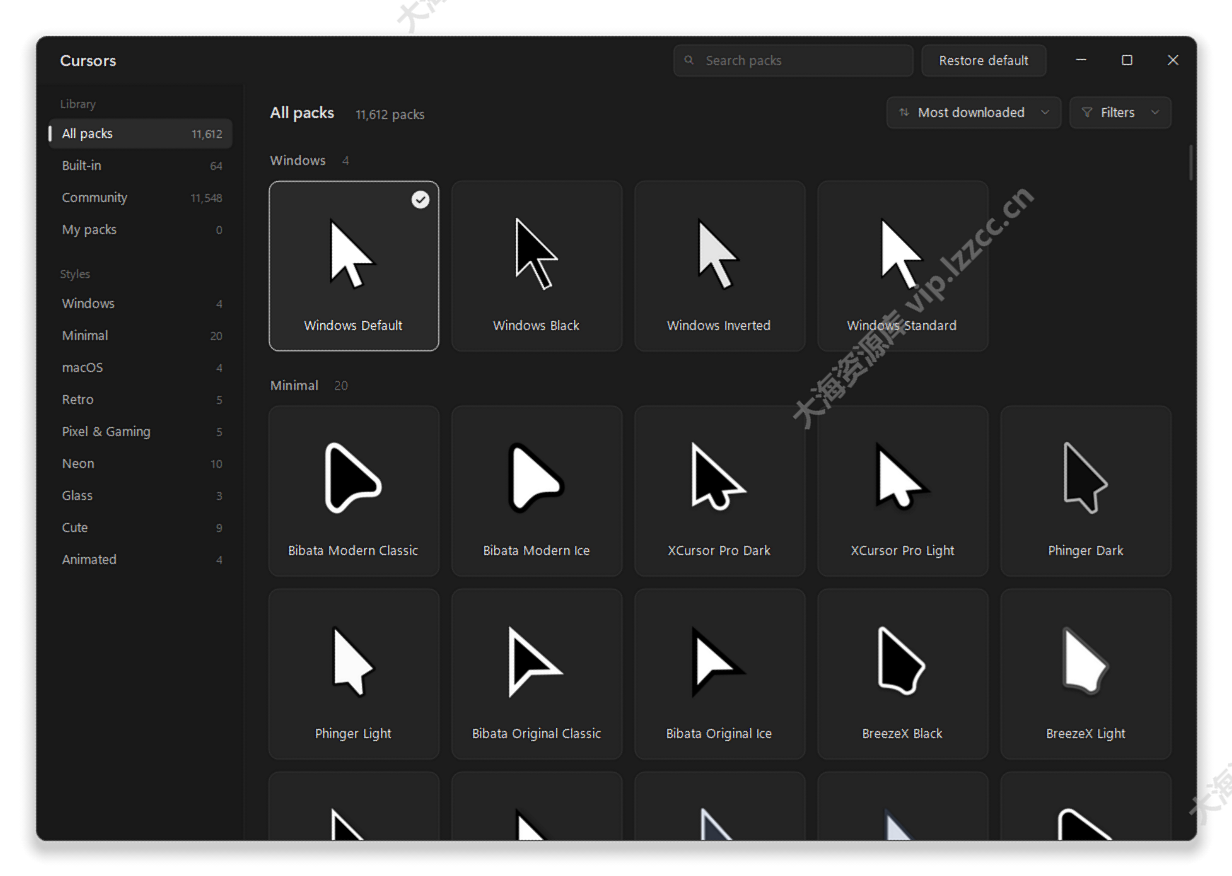The width and height of the screenshot is (1232, 876).
Task: Open the Bibata Original Classic pack
Action: (537, 674)
